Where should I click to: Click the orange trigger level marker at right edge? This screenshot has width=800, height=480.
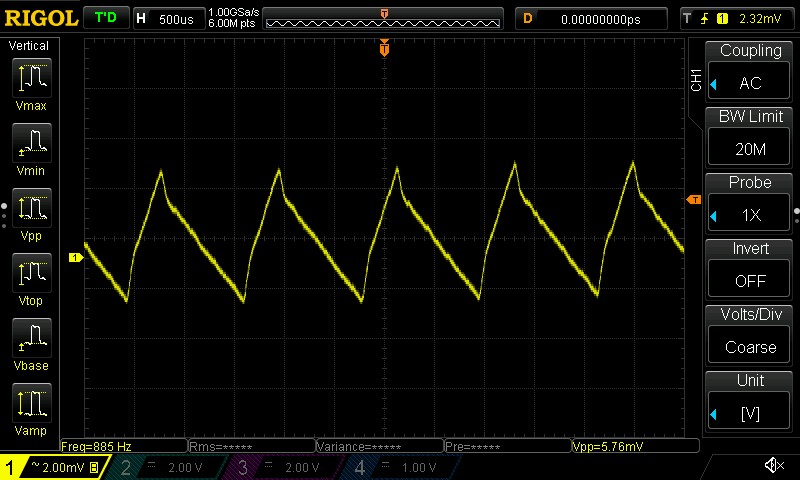pos(694,199)
